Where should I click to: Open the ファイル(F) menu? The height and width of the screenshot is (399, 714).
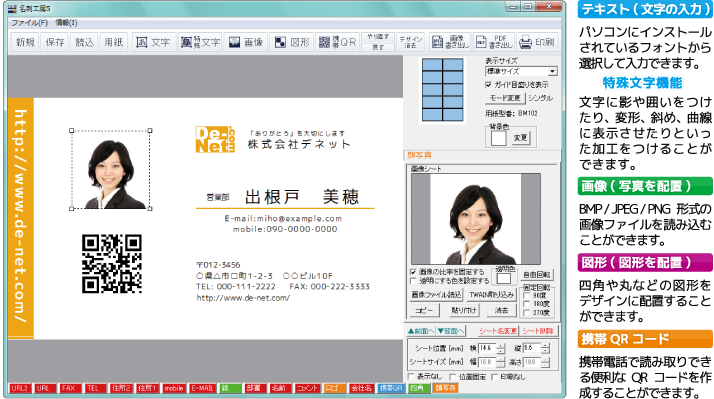point(30,22)
